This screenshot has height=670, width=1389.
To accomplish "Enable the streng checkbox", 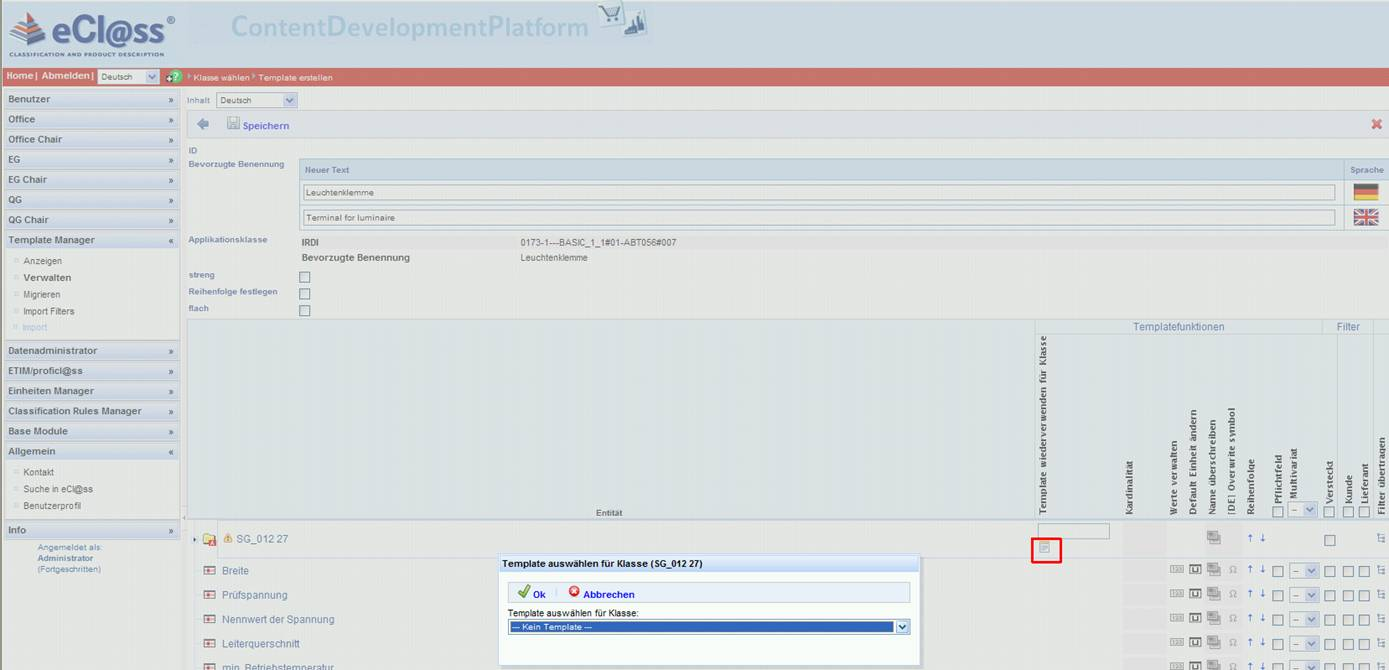I will [x=305, y=277].
